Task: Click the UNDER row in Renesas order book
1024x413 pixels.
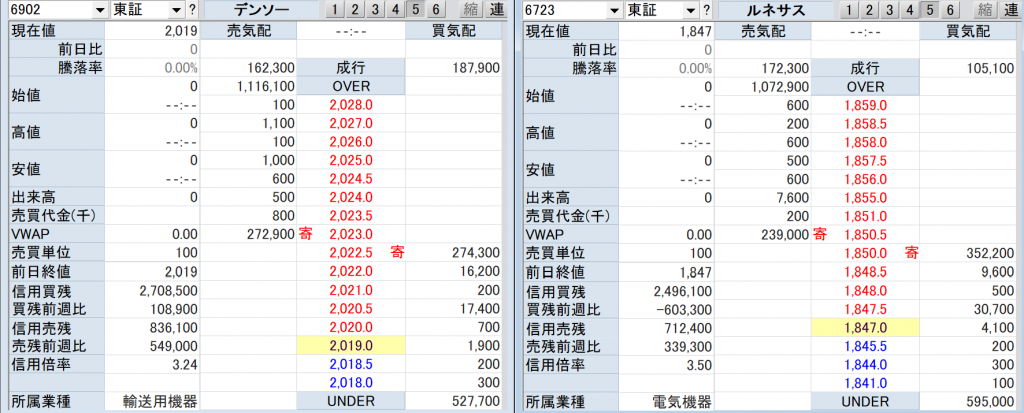Action: point(863,401)
